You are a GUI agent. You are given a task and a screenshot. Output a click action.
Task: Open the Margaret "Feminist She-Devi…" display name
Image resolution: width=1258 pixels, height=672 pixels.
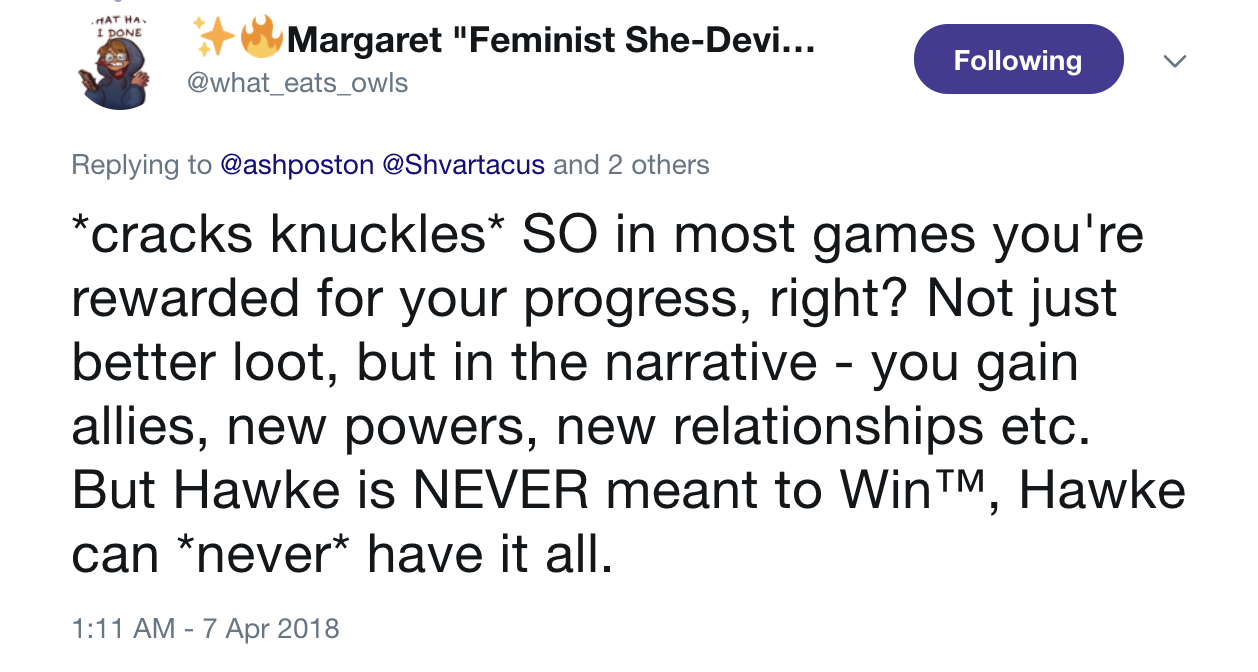pyautogui.click(x=550, y=41)
